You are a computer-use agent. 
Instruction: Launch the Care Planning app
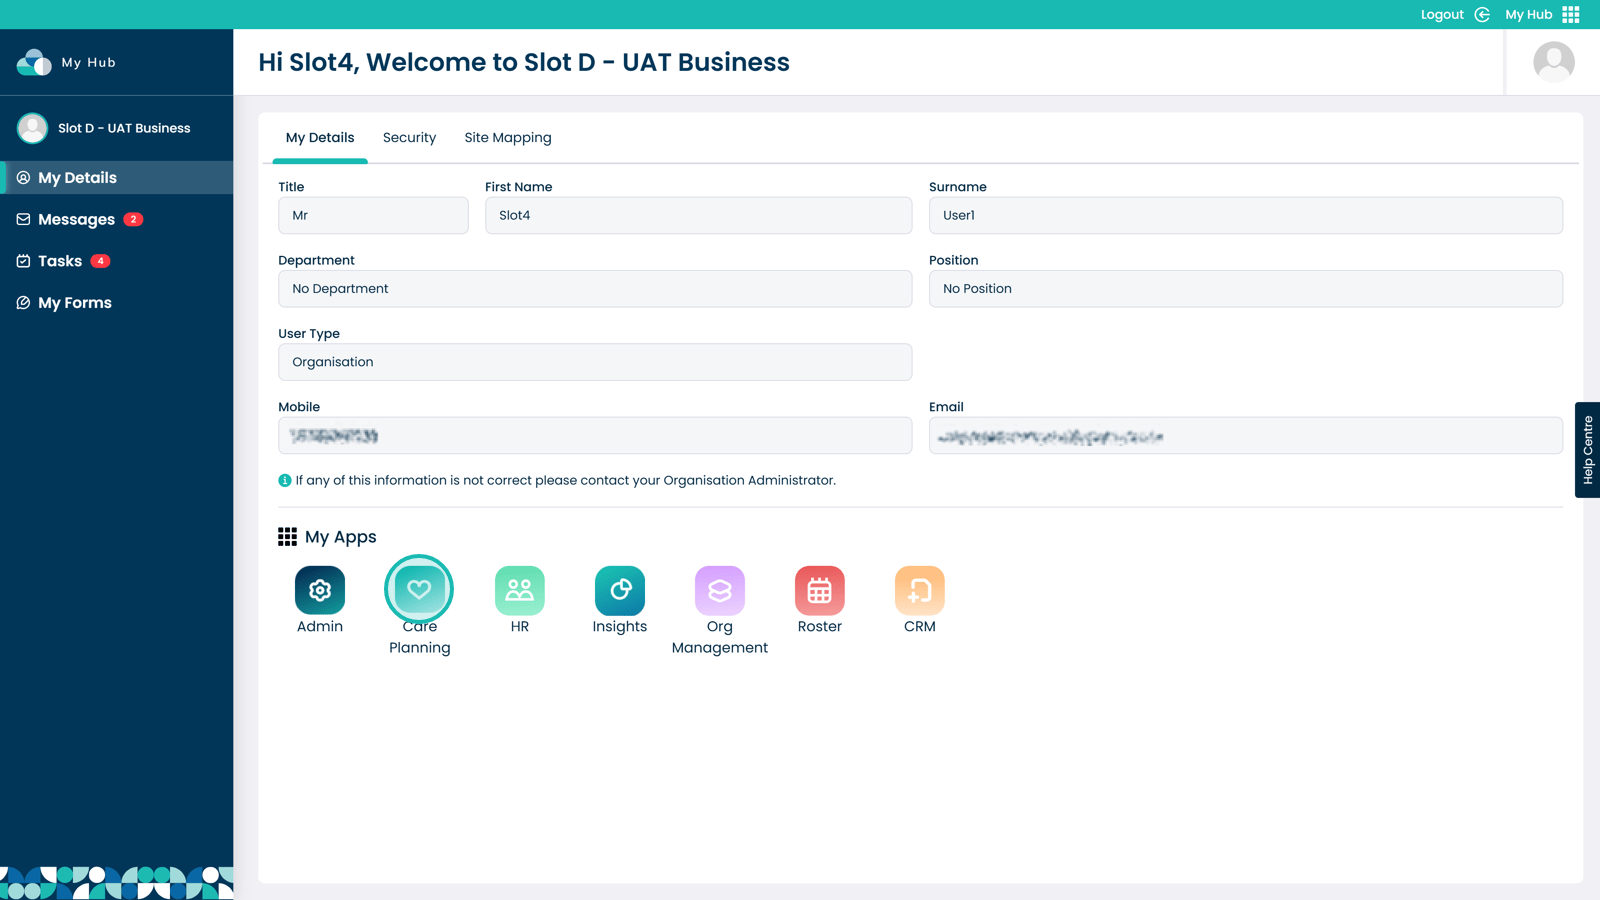[419, 590]
